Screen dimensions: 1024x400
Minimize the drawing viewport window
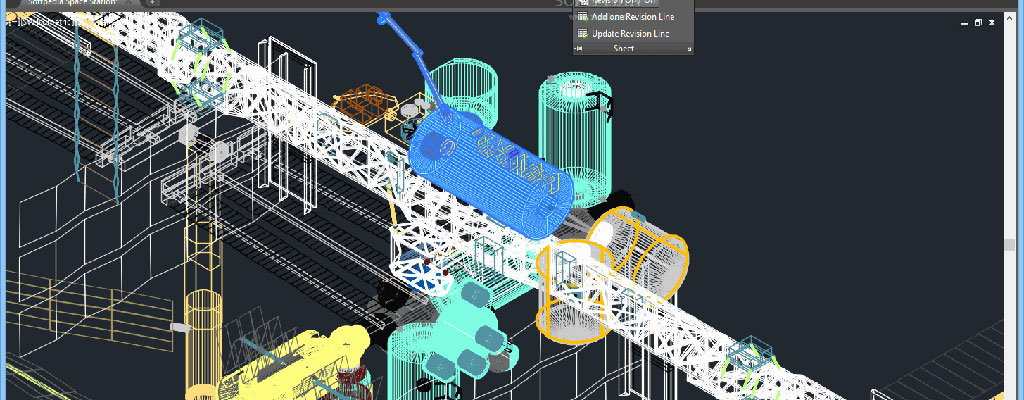[x=965, y=23]
